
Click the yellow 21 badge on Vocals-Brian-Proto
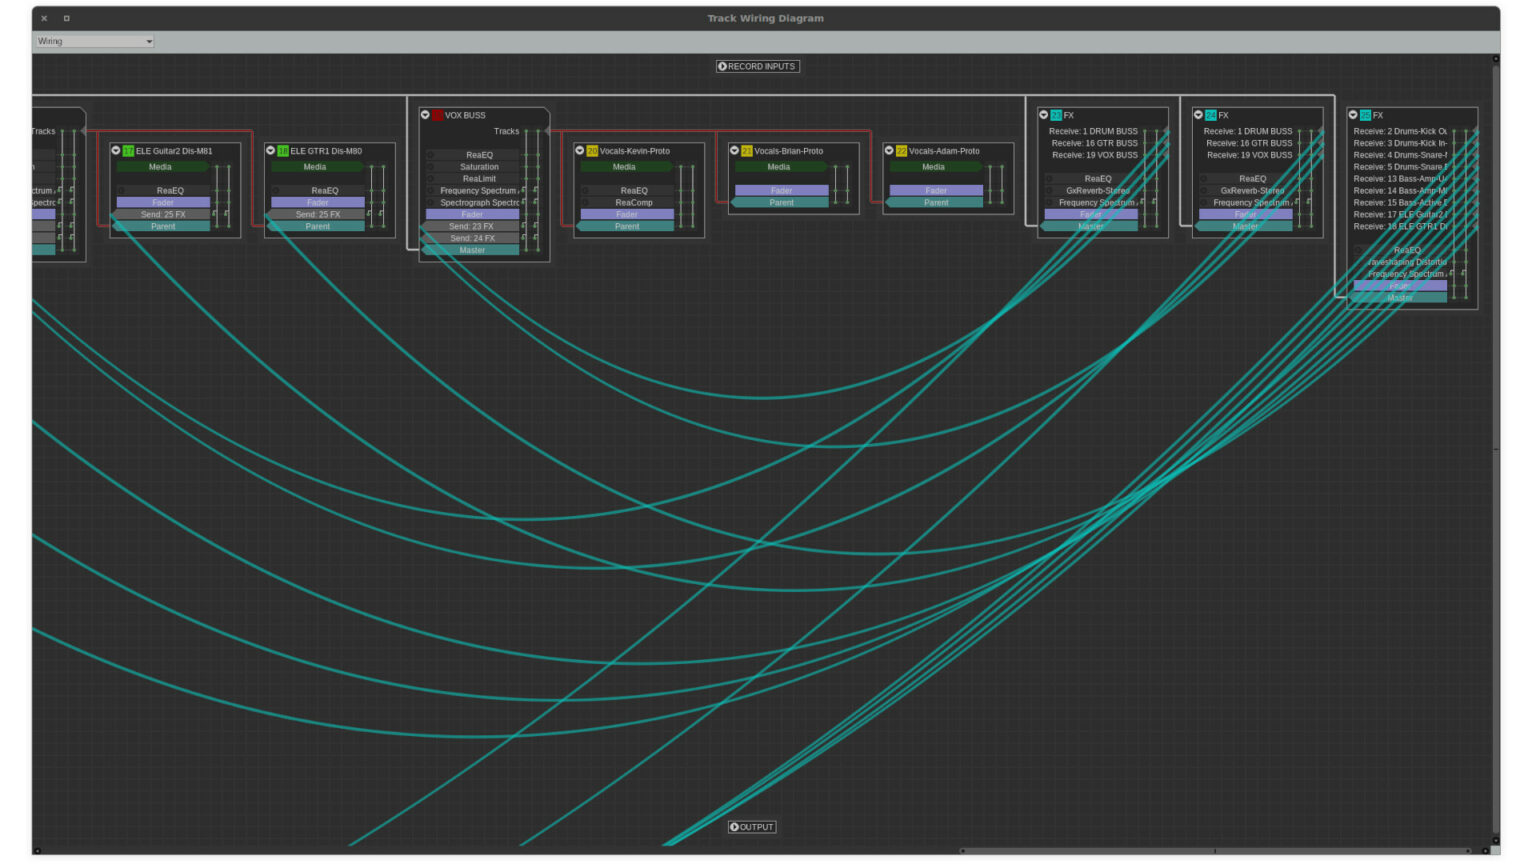click(x=746, y=151)
